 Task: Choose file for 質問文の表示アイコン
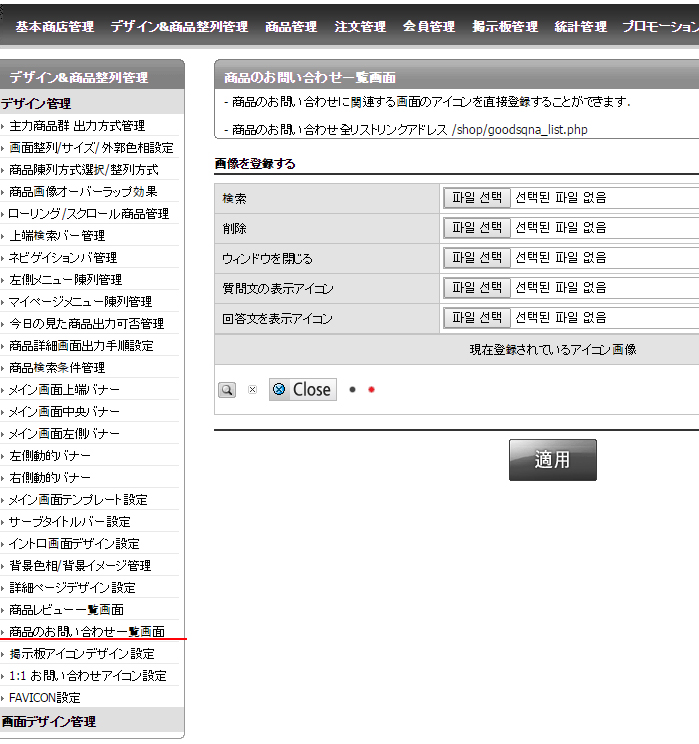point(477,288)
